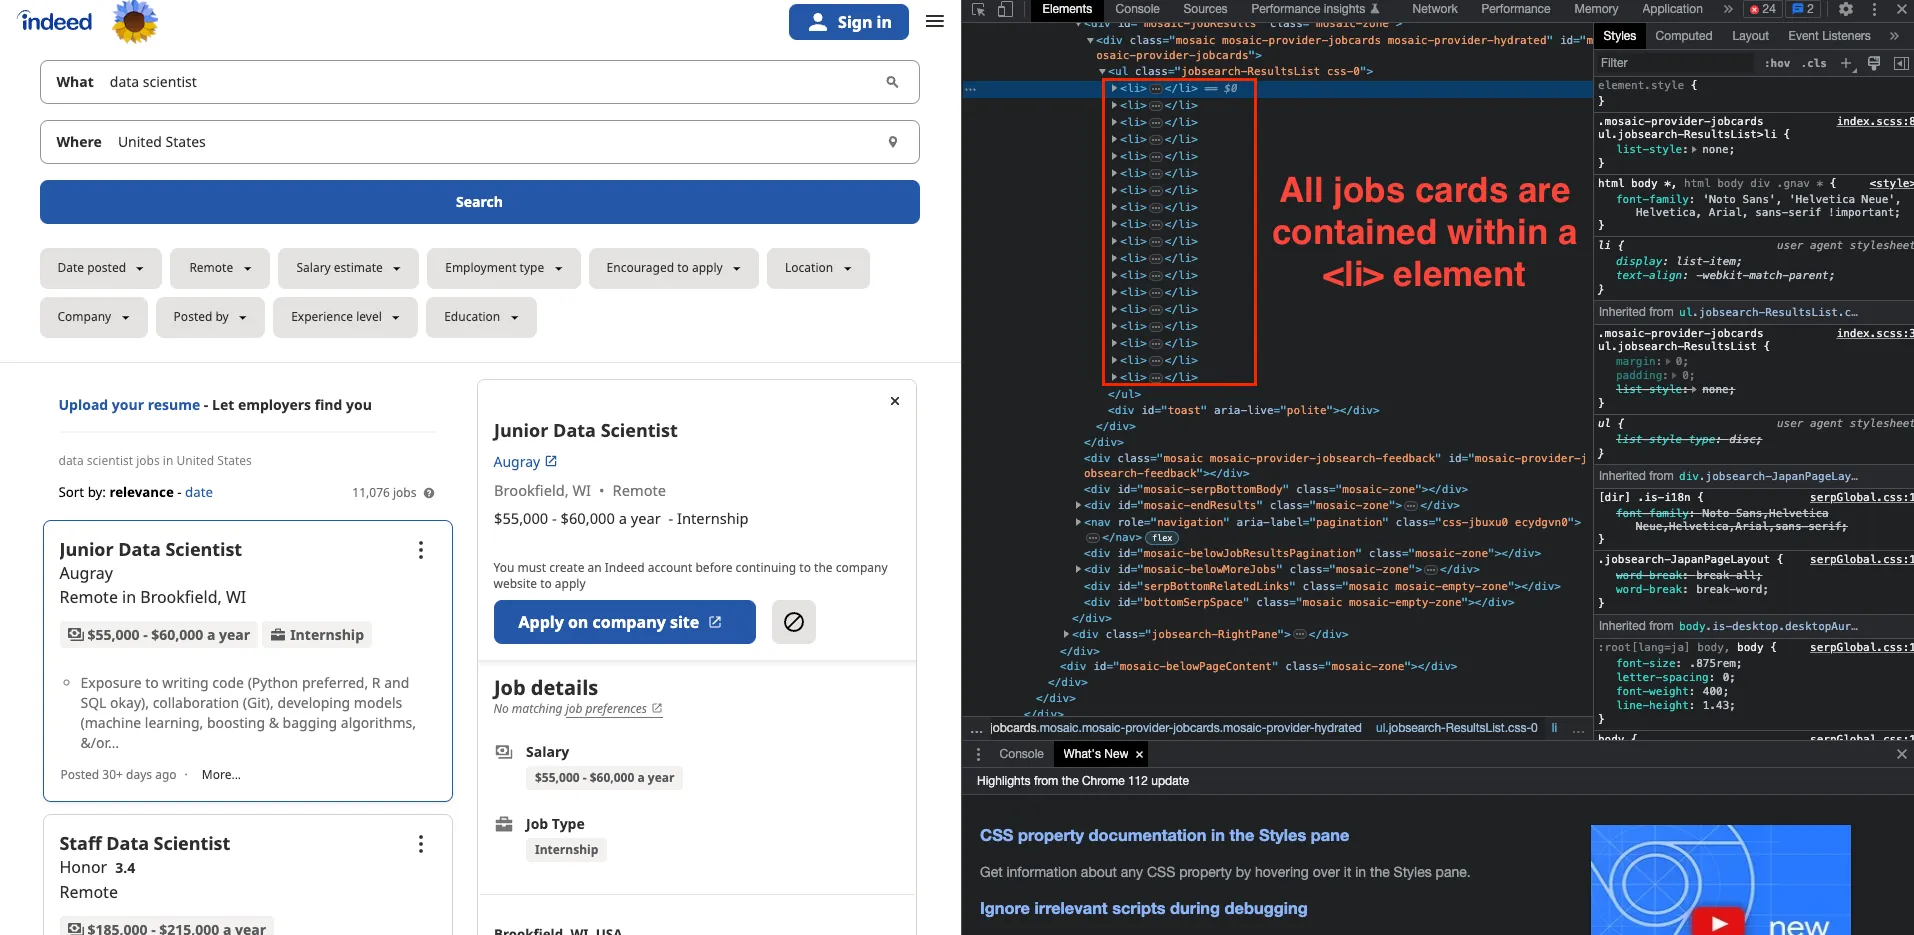Open the Event Listeners tab
The width and height of the screenshot is (1914, 935).
[1829, 36]
